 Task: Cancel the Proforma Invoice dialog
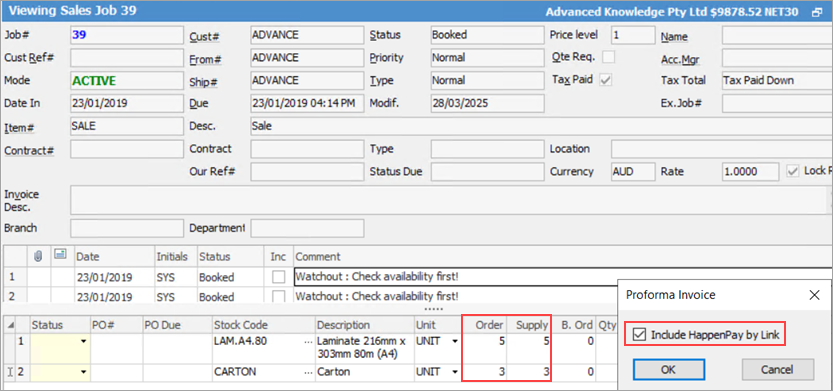[x=777, y=369]
